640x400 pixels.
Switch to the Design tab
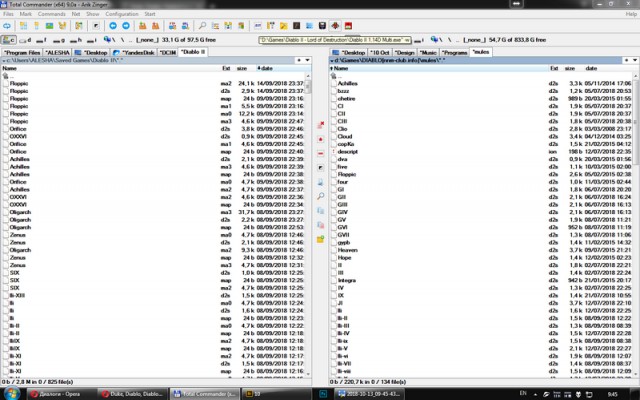coord(404,52)
